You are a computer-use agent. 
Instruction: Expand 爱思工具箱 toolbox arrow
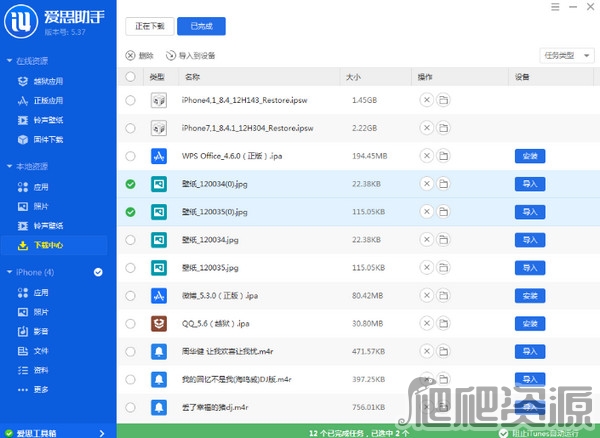[102, 433]
